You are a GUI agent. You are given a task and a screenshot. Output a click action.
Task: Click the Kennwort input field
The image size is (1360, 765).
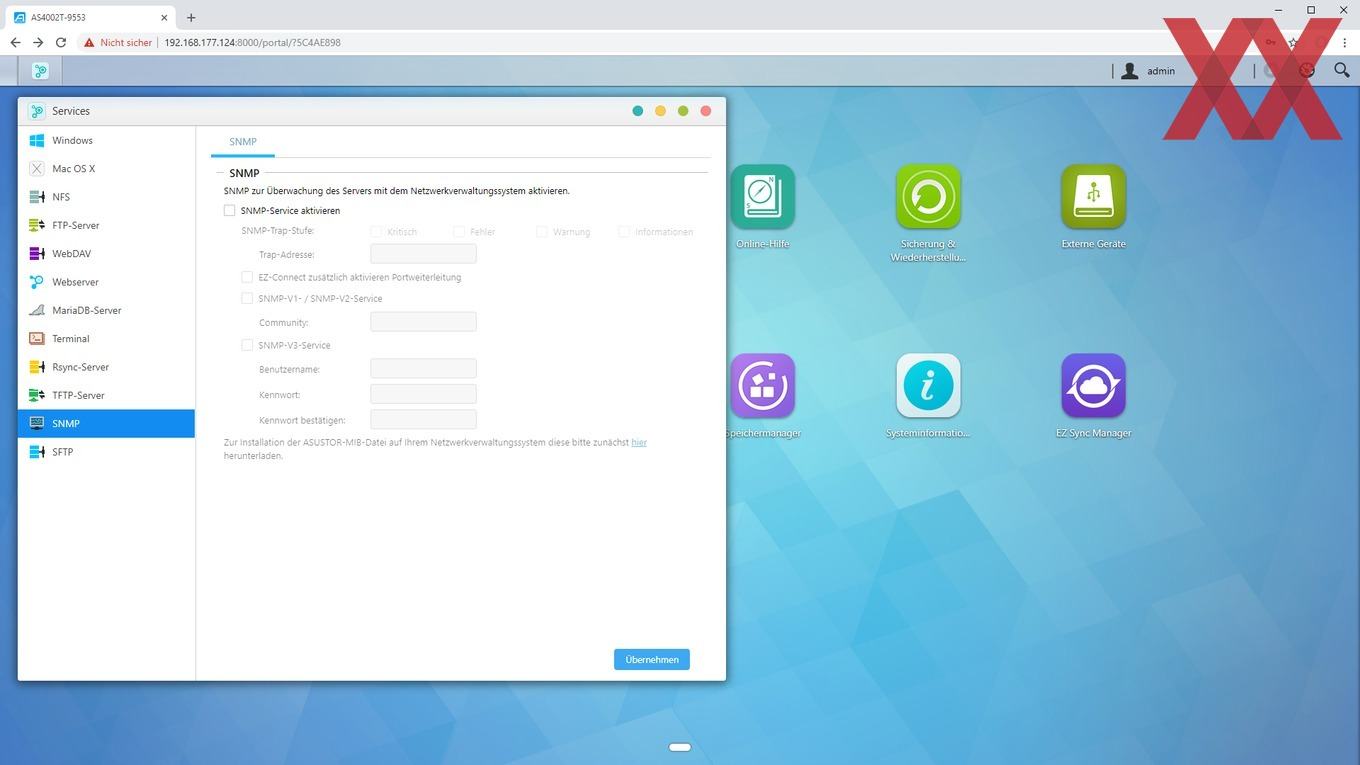click(423, 394)
